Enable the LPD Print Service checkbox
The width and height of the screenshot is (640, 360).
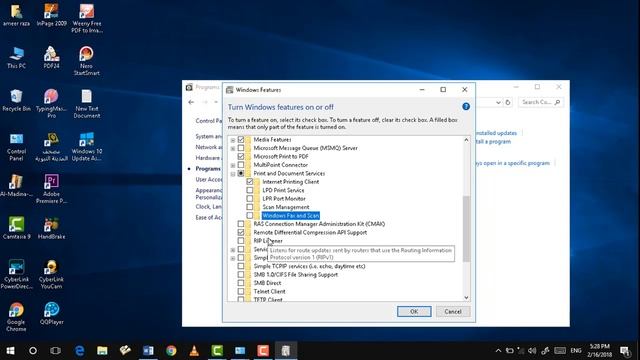[x=250, y=190]
